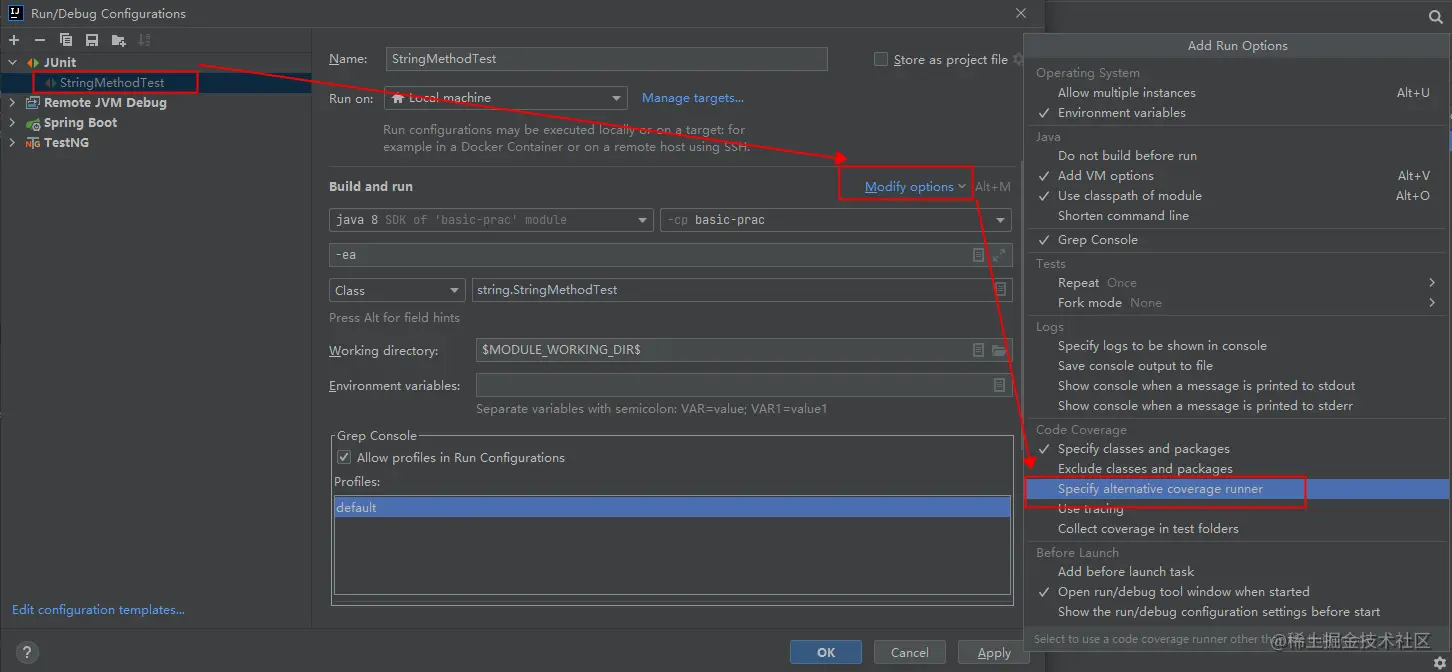This screenshot has height=672, width=1452.
Task: Enable Store as project file
Action: click(881, 59)
